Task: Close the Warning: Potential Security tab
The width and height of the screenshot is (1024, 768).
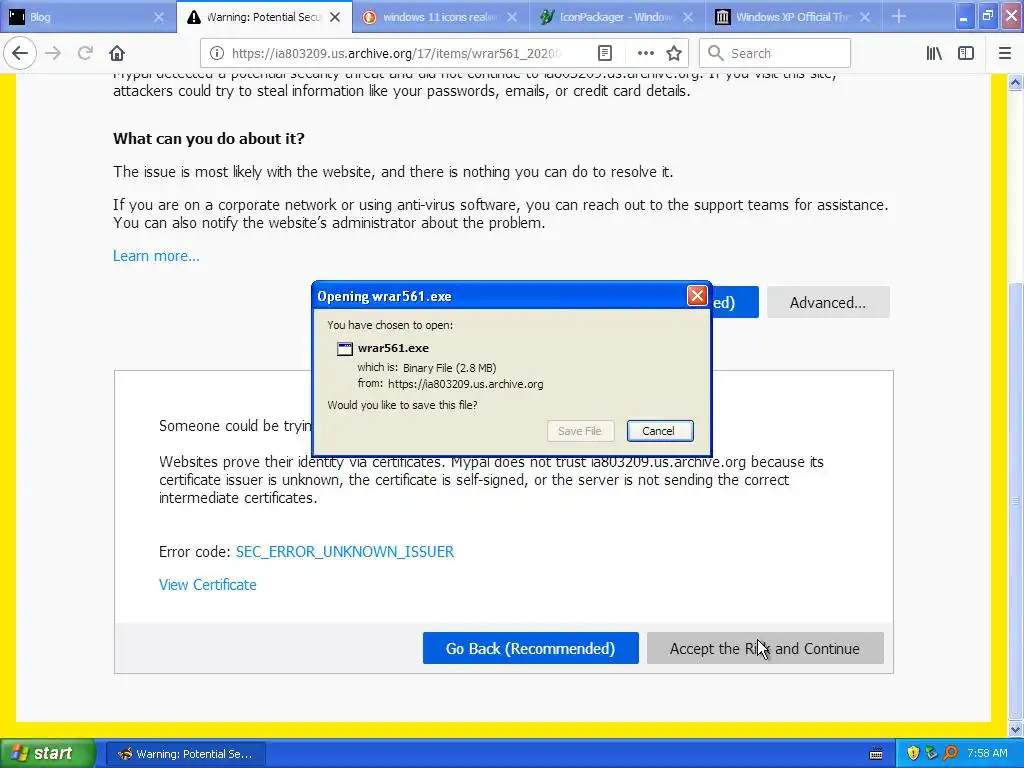Action: coord(335,18)
